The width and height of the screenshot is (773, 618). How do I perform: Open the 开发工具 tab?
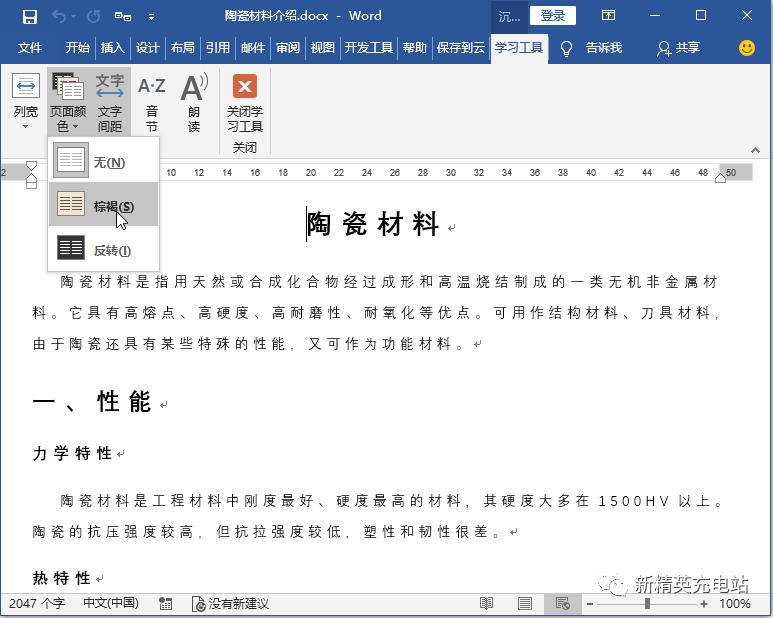(x=368, y=48)
